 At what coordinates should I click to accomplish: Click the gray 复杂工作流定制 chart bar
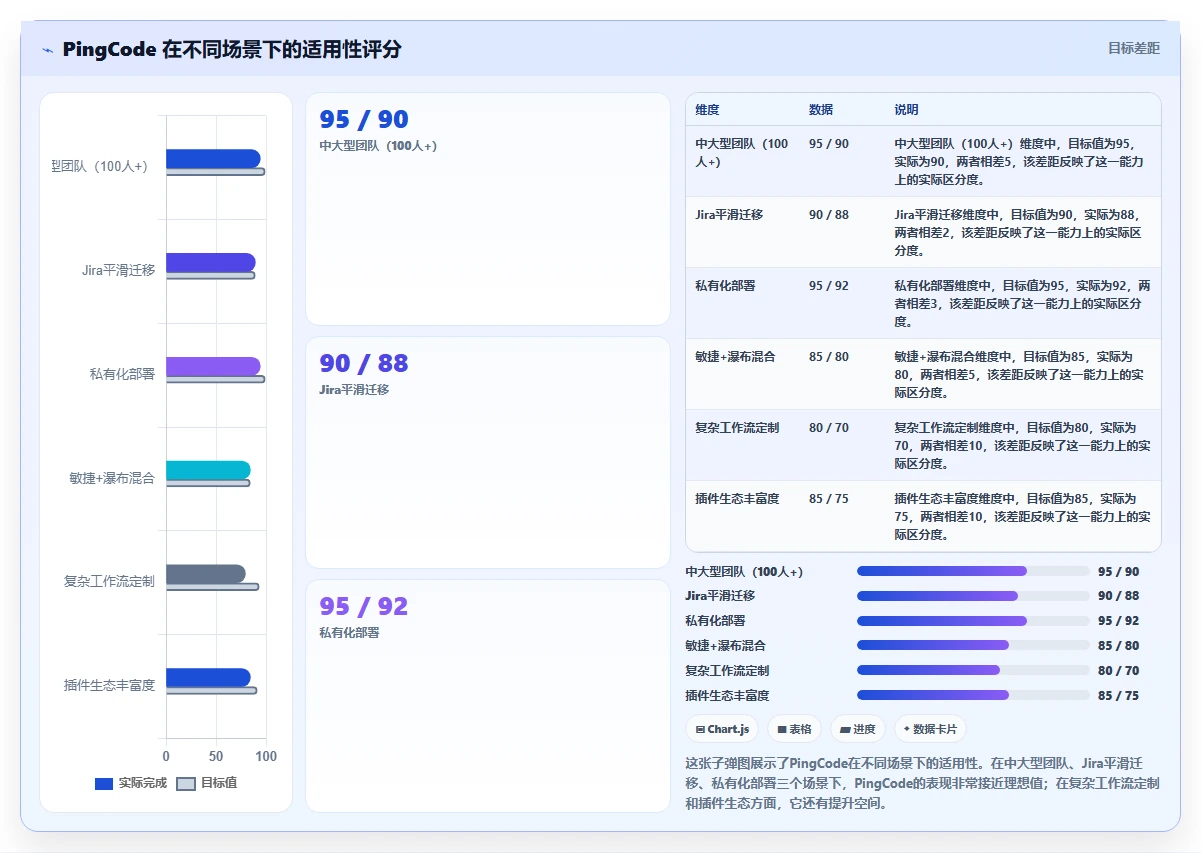(206, 574)
